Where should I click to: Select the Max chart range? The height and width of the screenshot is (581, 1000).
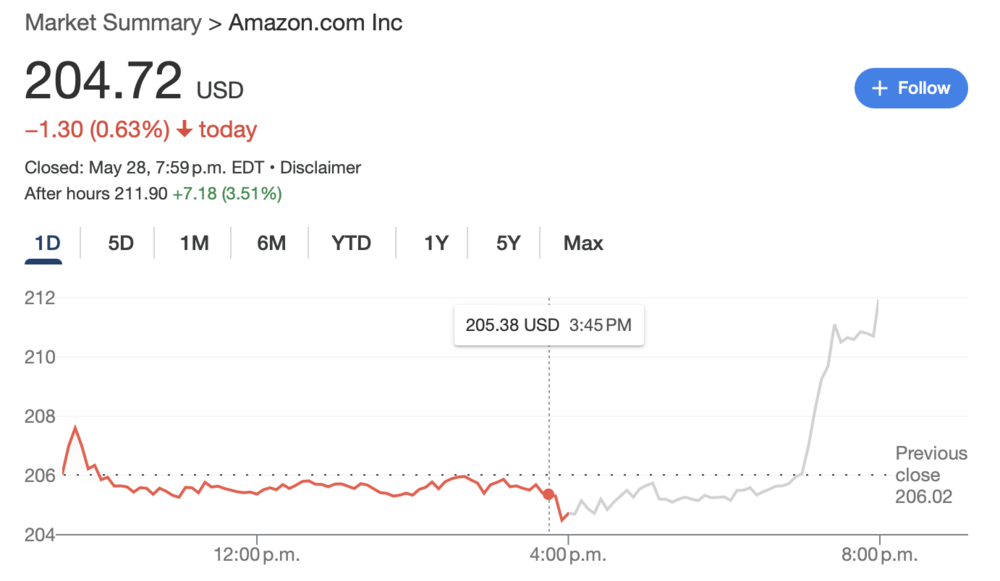coord(583,243)
